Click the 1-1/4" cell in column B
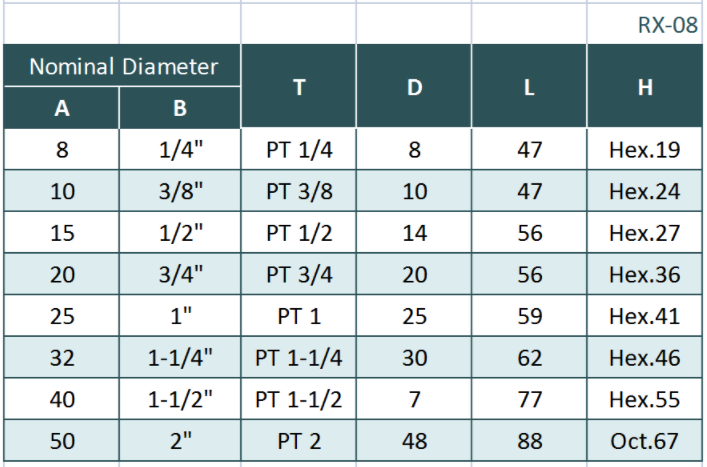The image size is (707, 467). click(x=180, y=357)
